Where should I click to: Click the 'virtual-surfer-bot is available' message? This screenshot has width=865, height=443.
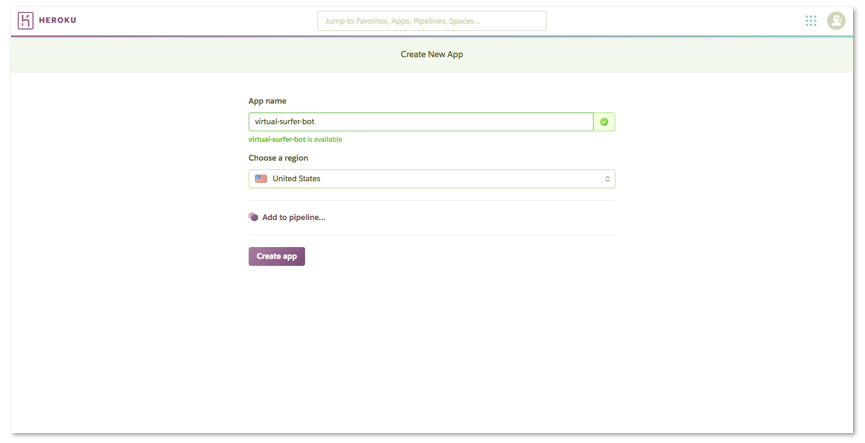(295, 140)
